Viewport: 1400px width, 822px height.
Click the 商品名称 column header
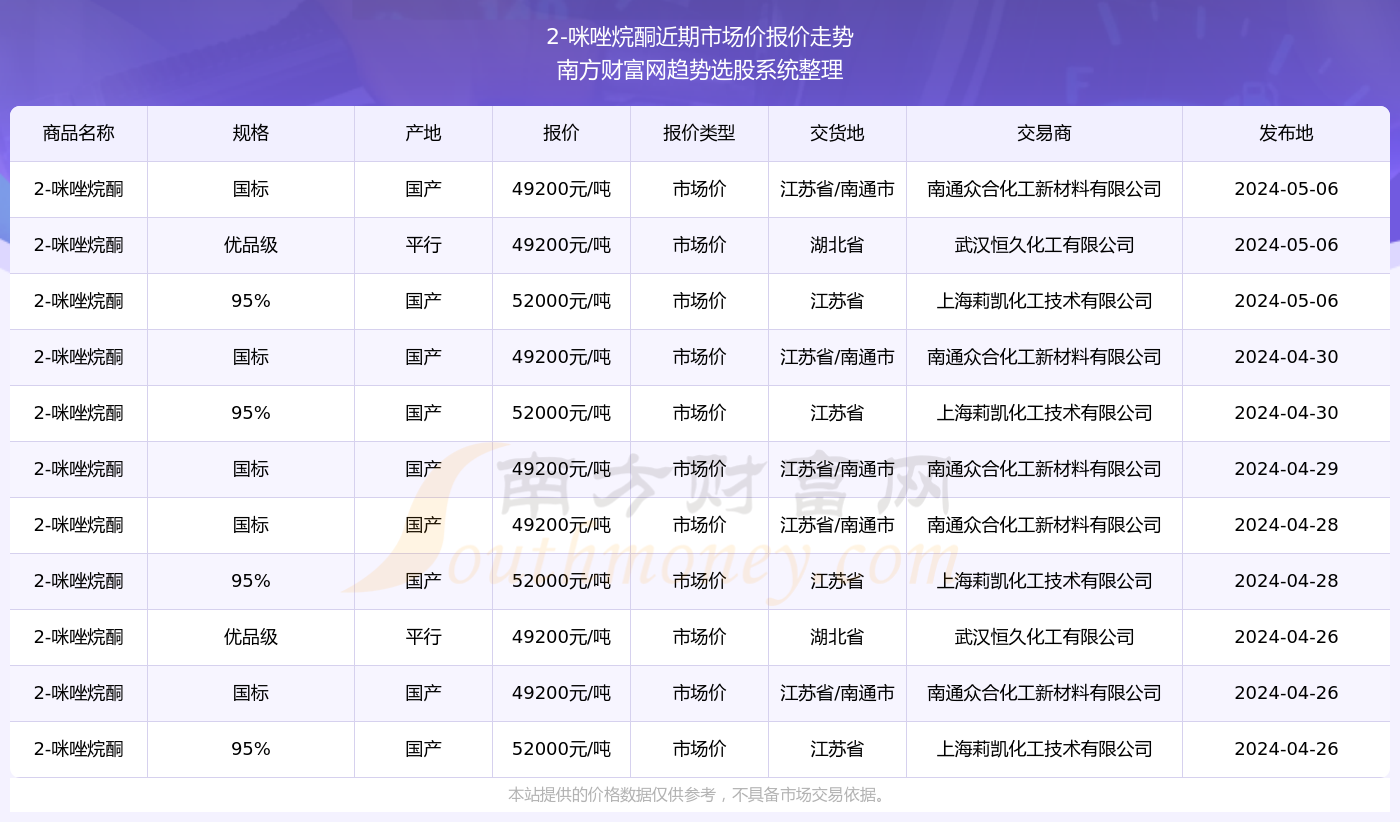79,133
